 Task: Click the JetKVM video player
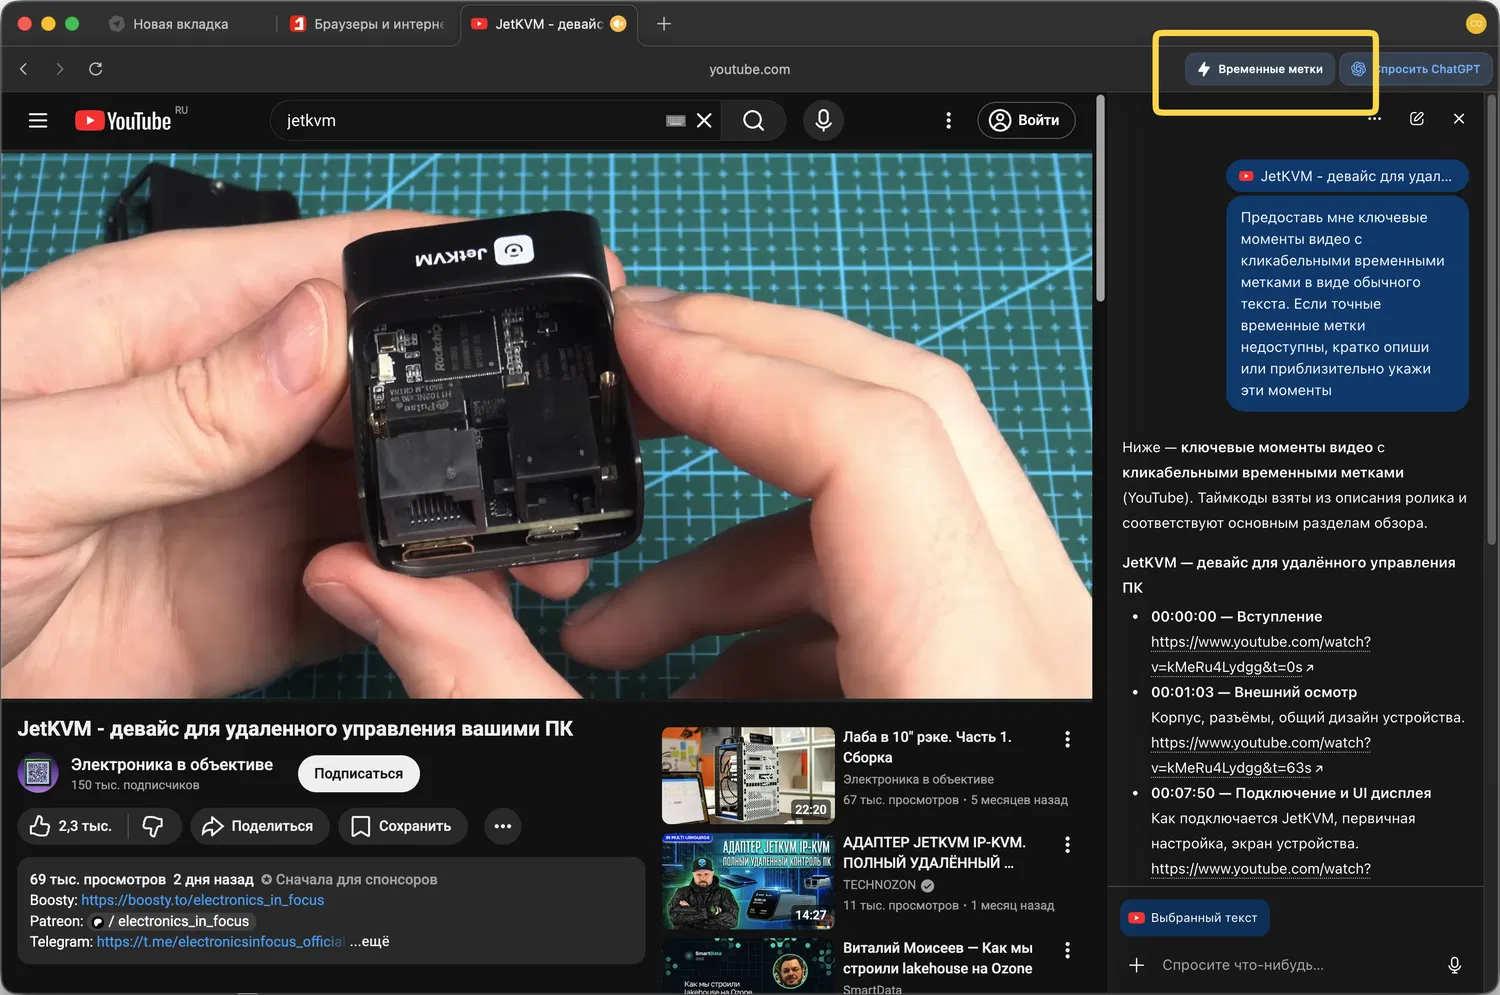[546, 425]
